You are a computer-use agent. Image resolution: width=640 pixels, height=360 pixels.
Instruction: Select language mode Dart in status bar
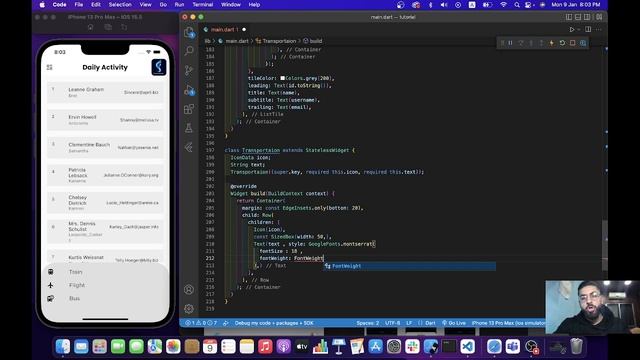coord(430,323)
